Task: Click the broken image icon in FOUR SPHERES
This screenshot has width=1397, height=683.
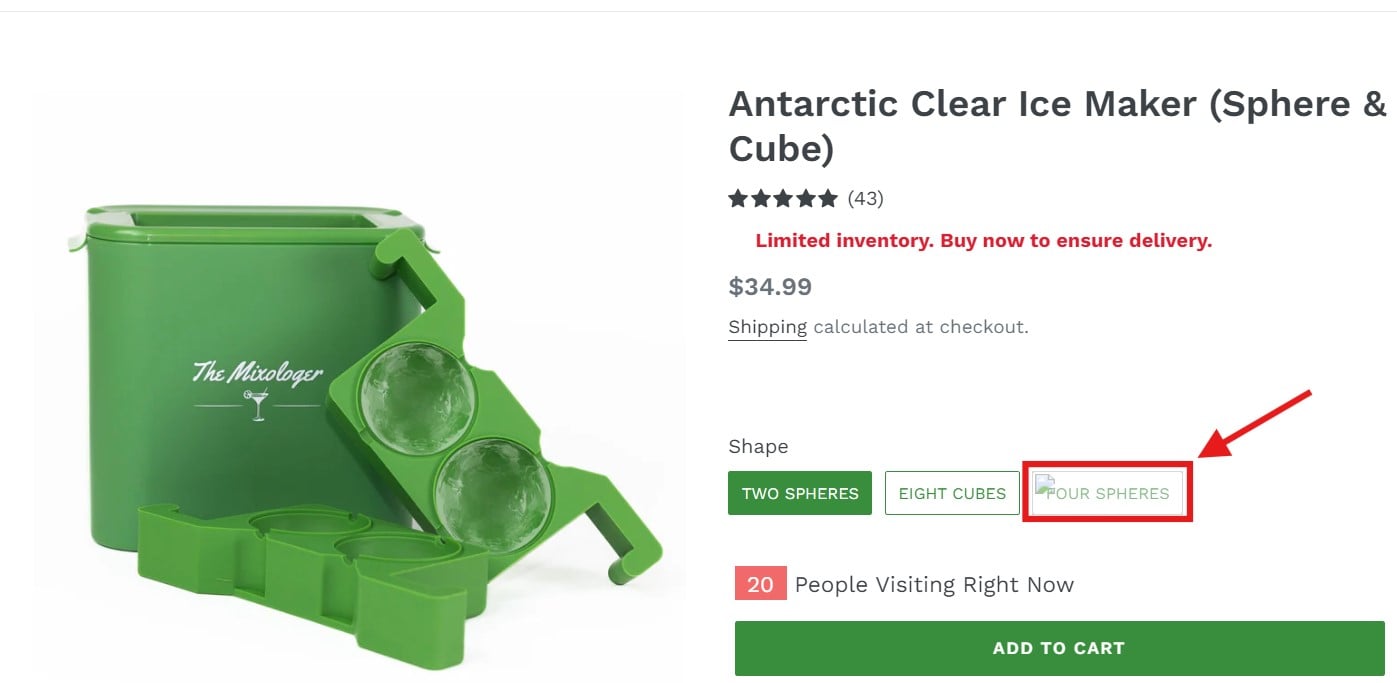Action: point(1045,487)
